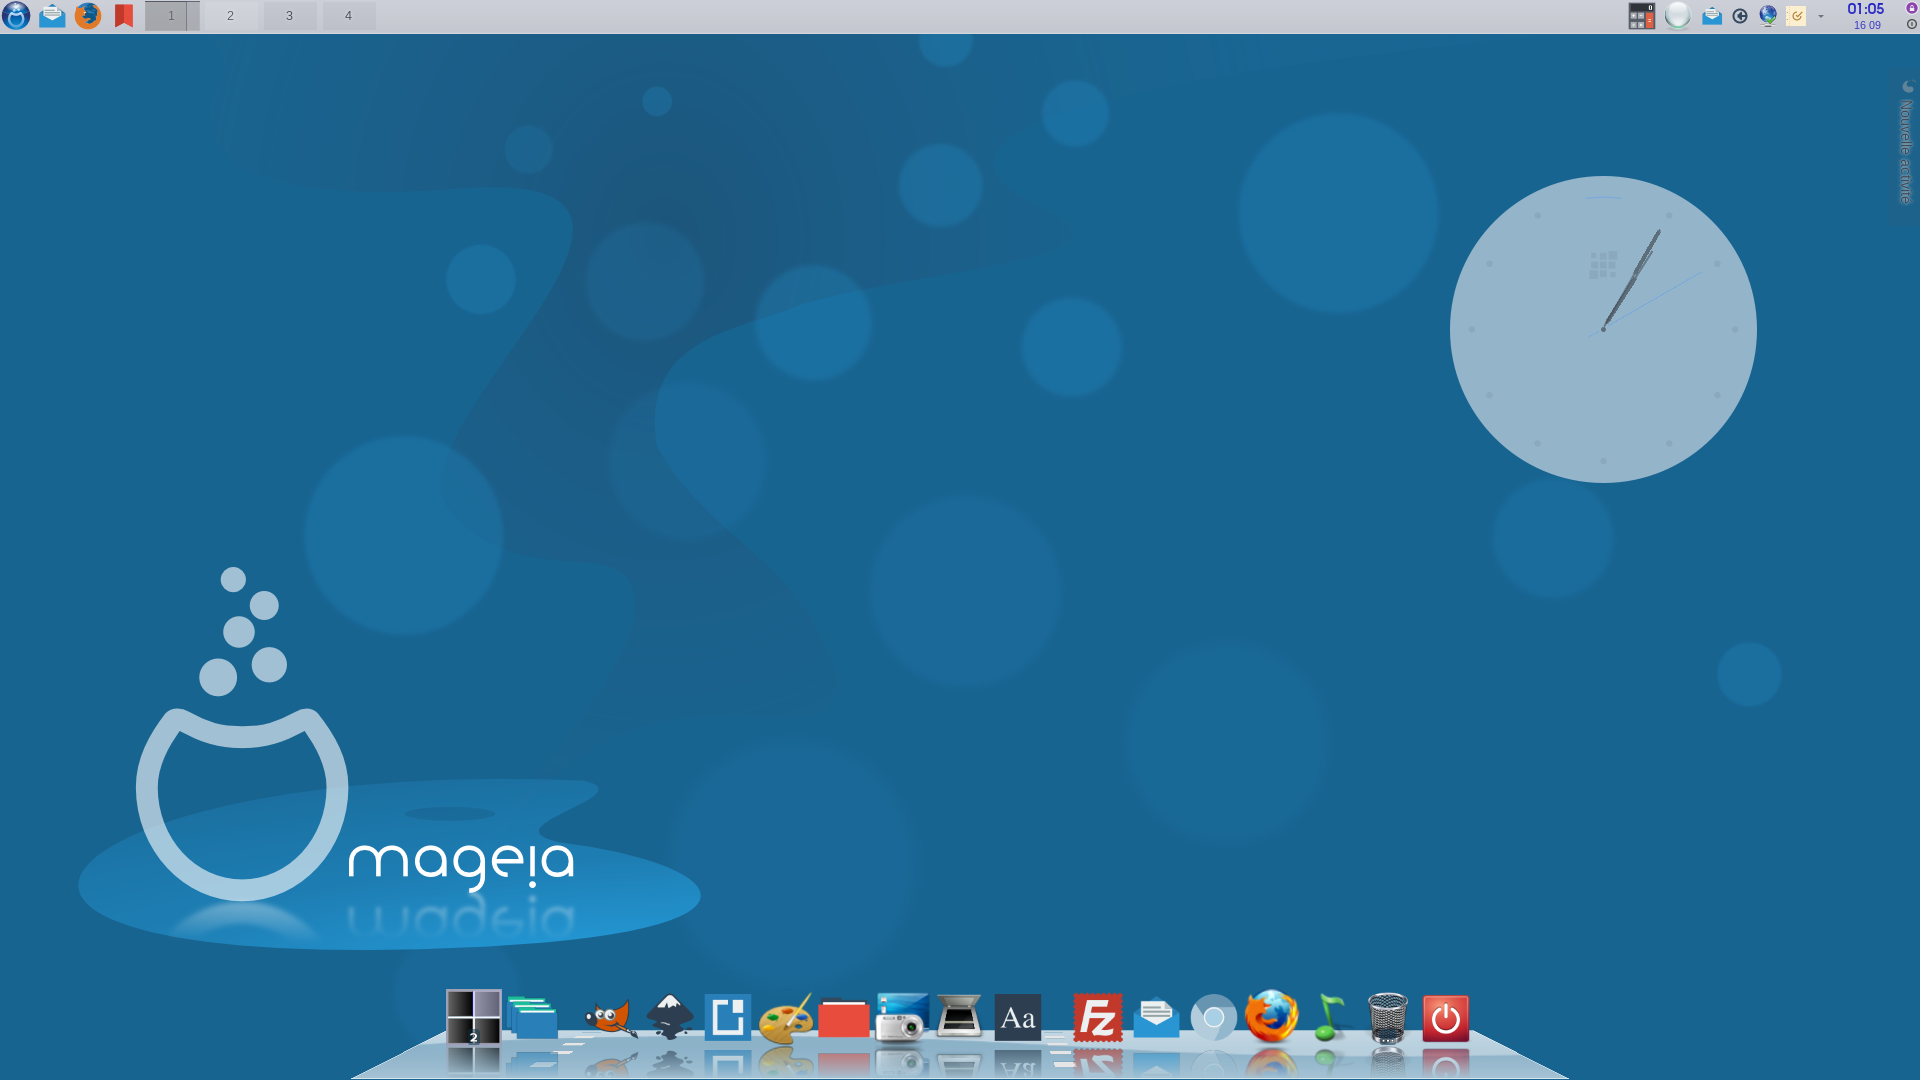Open the network globe status icon
The height and width of the screenshot is (1080, 1920).
[x=1768, y=16]
